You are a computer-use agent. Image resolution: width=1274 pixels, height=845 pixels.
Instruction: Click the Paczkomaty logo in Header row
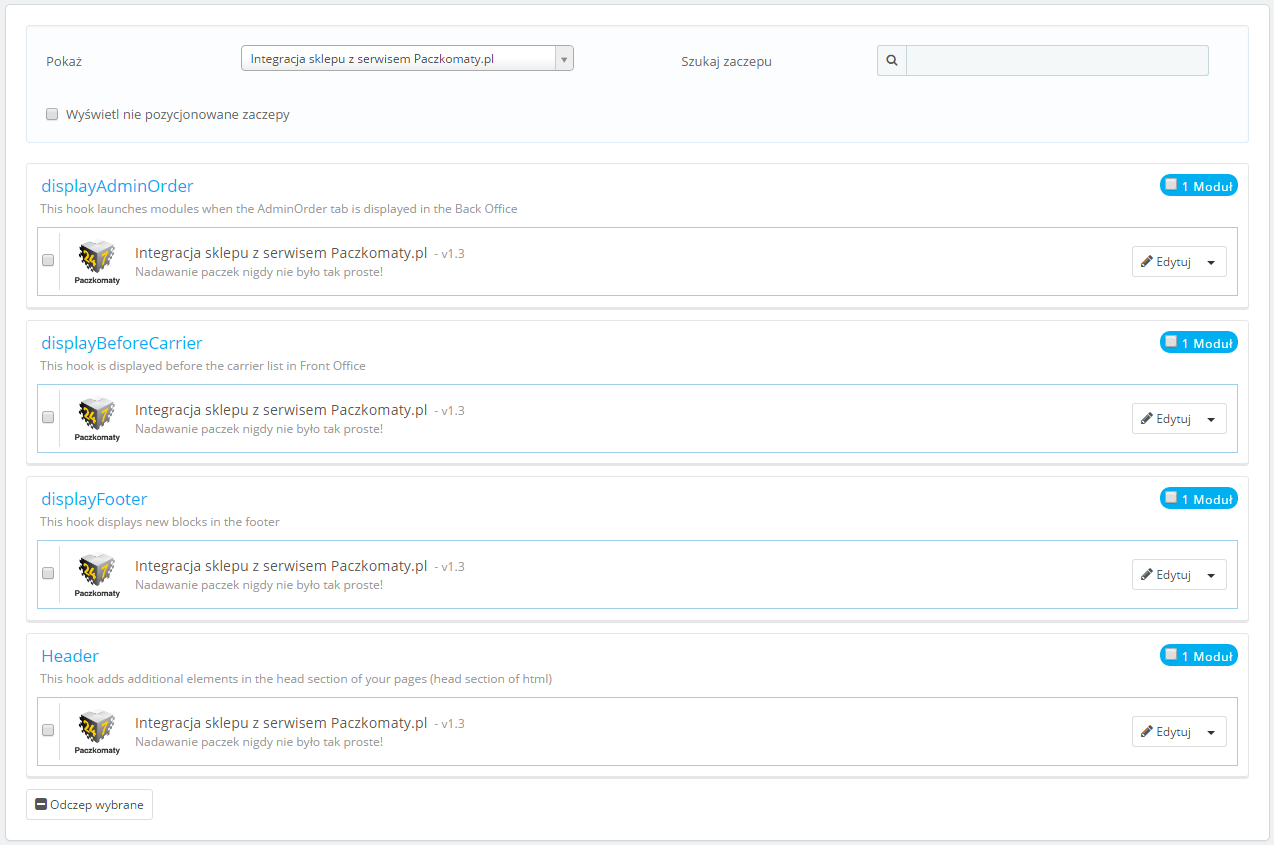[97, 731]
